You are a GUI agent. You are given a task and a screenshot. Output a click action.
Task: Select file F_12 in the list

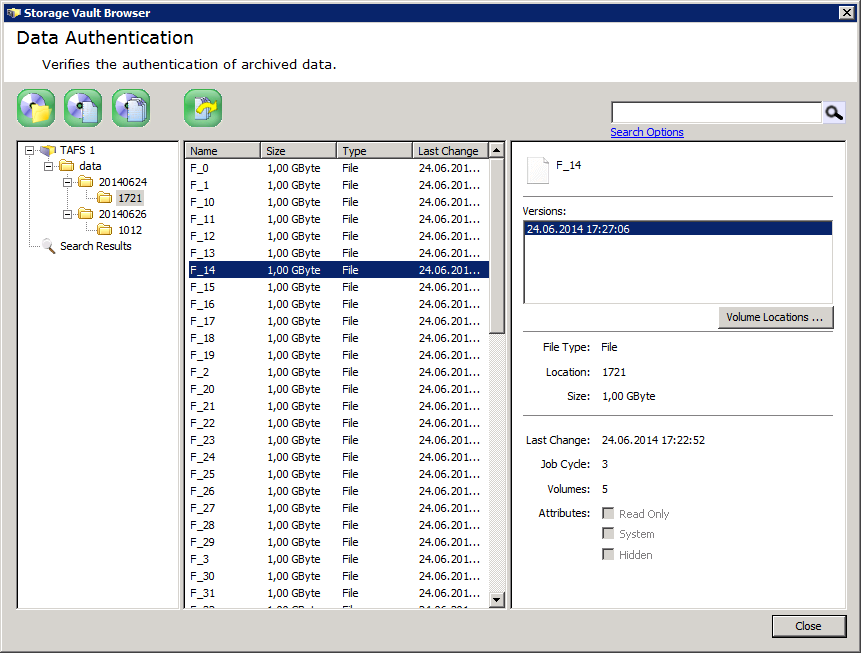click(337, 236)
